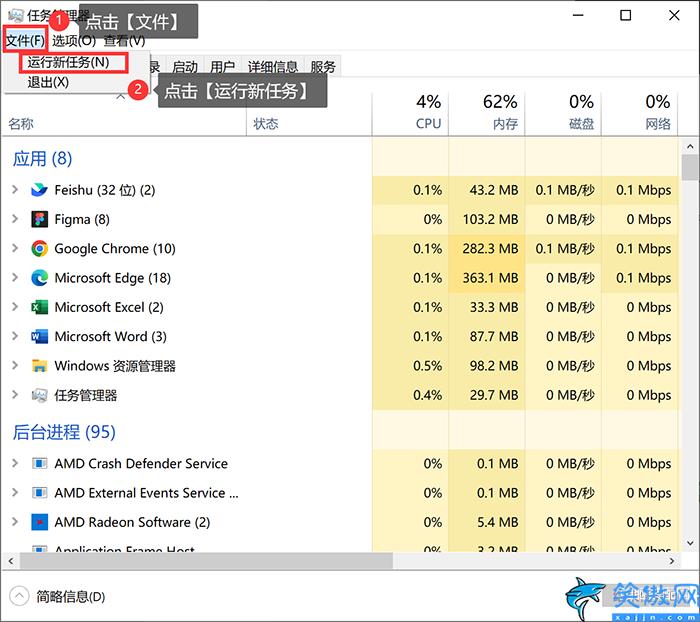This screenshot has width=700, height=622.
Task: Click the 简略信息 collapse arrow icon
Action: pyautogui.click(x=19, y=596)
